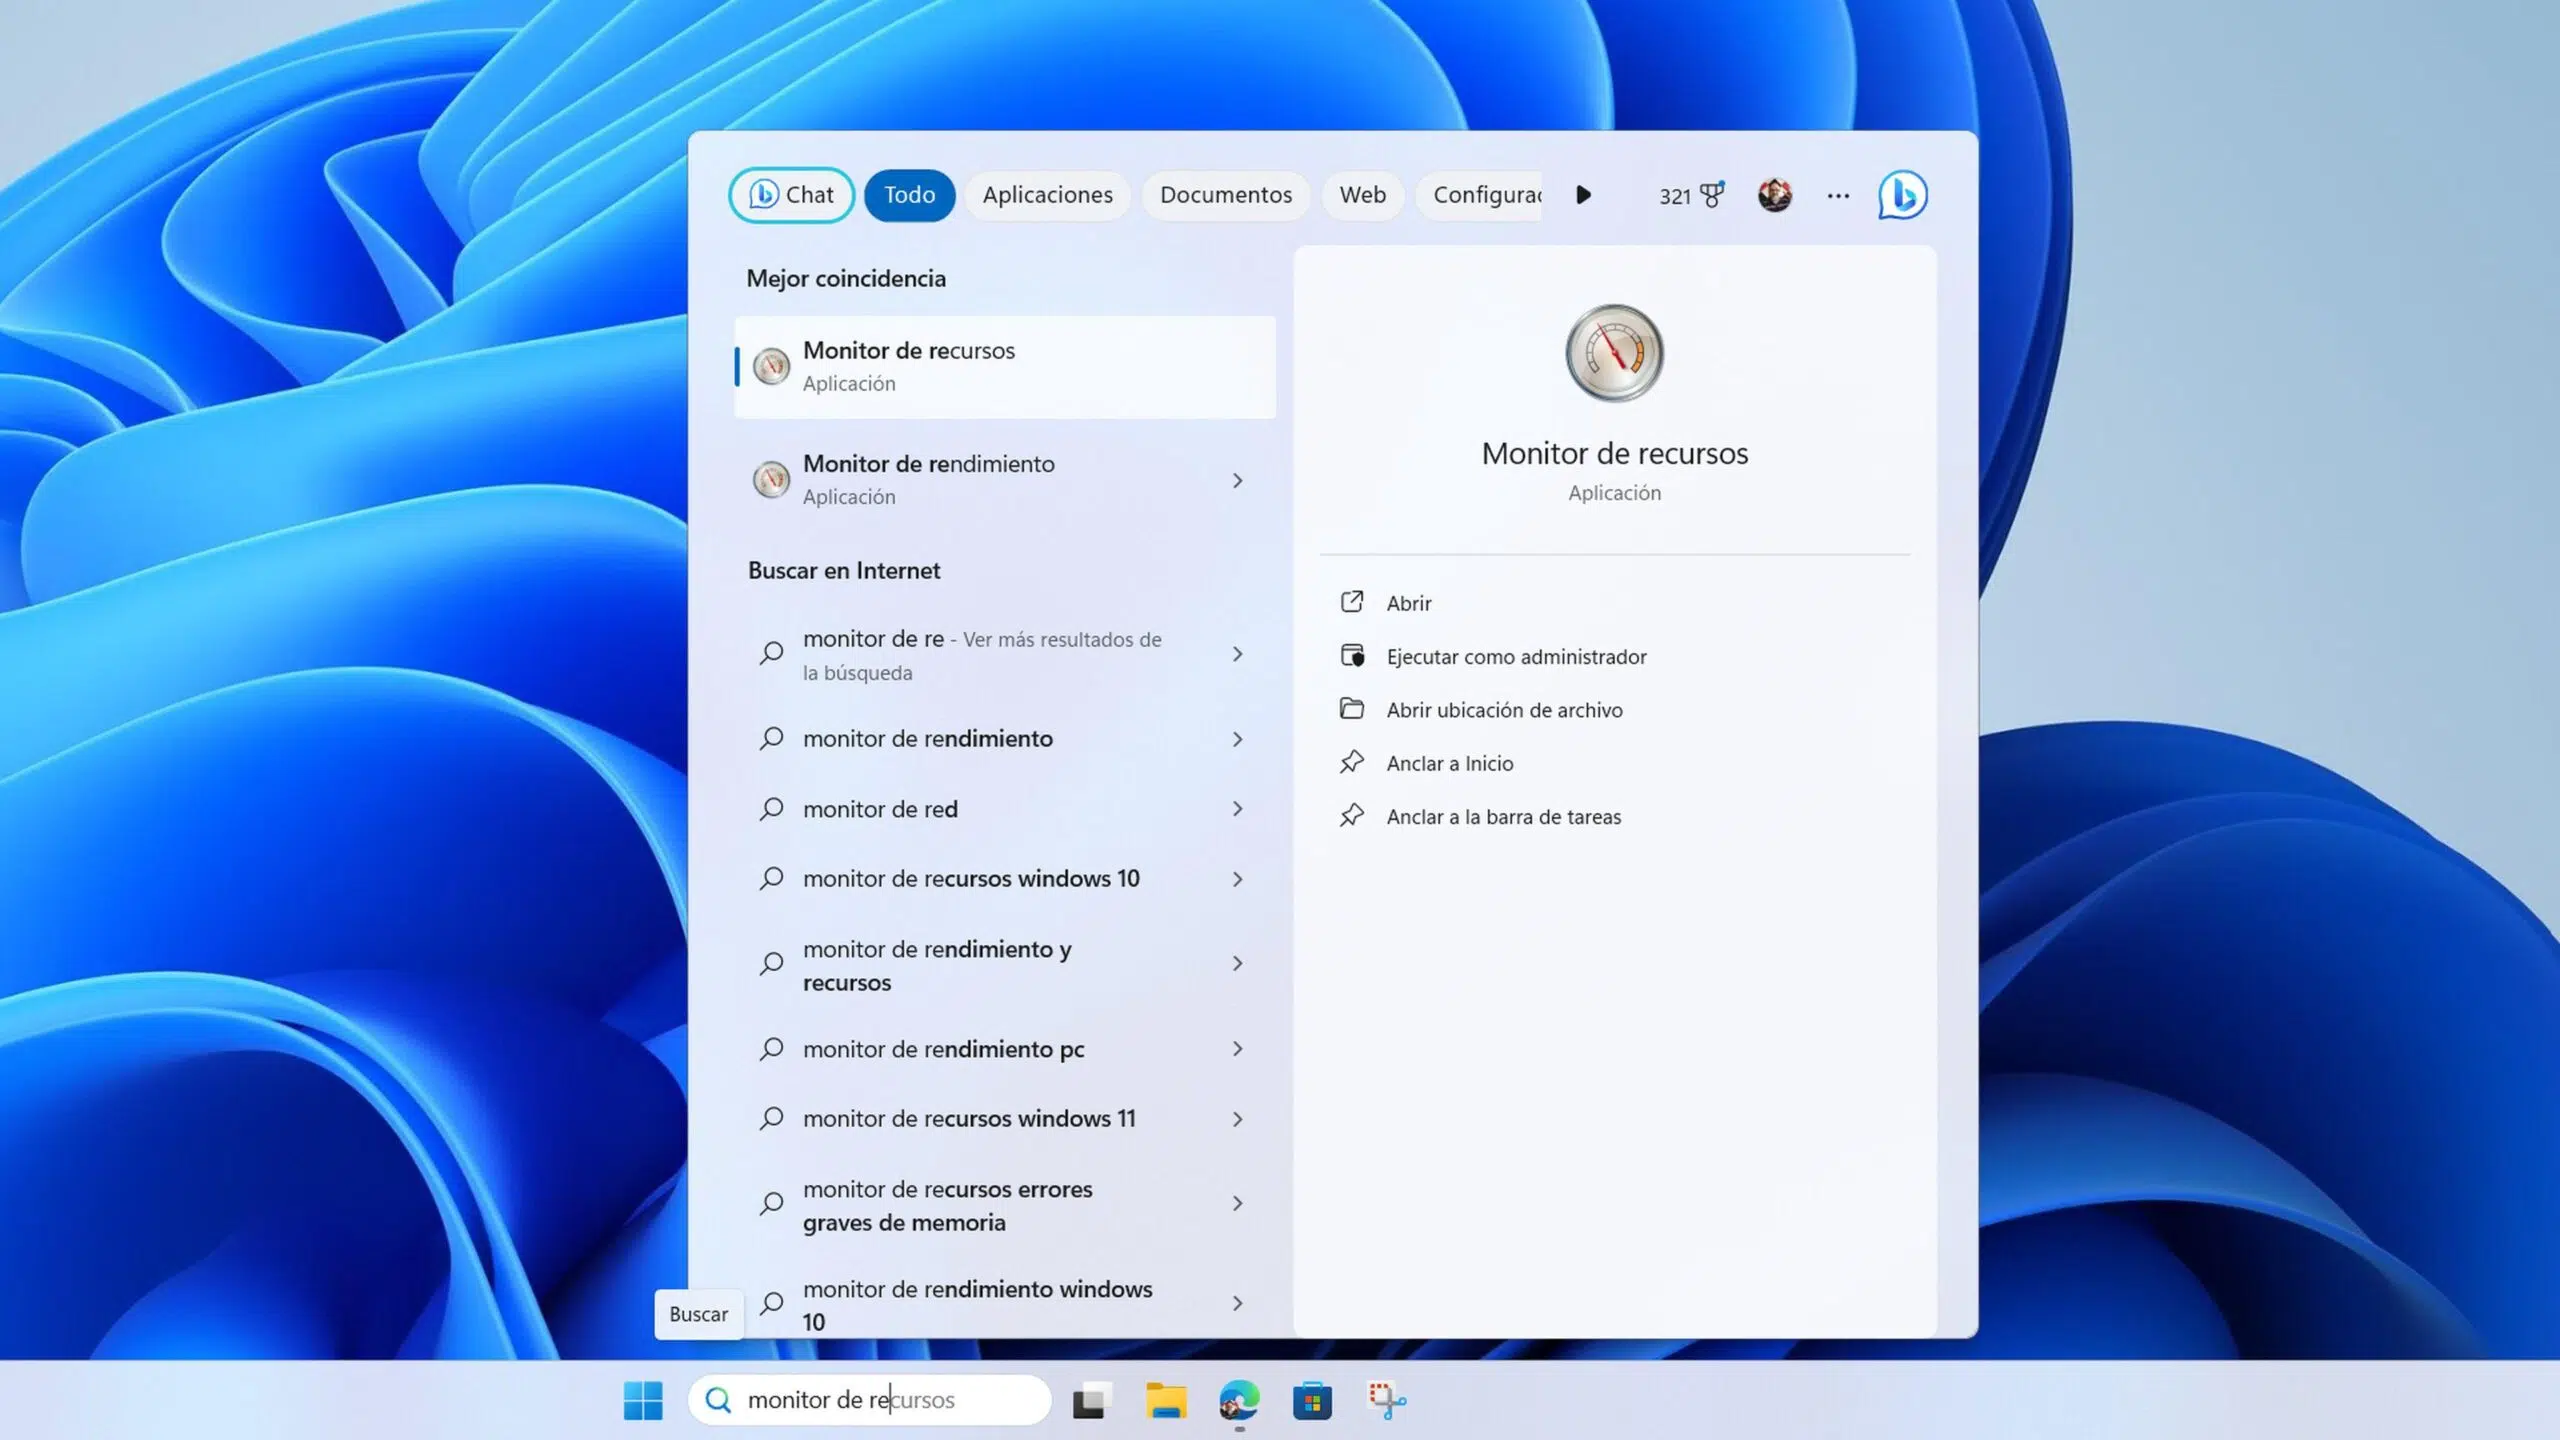Click Anclar a la barra de tareas
Screen dimensions: 2560x1440
point(1502,817)
